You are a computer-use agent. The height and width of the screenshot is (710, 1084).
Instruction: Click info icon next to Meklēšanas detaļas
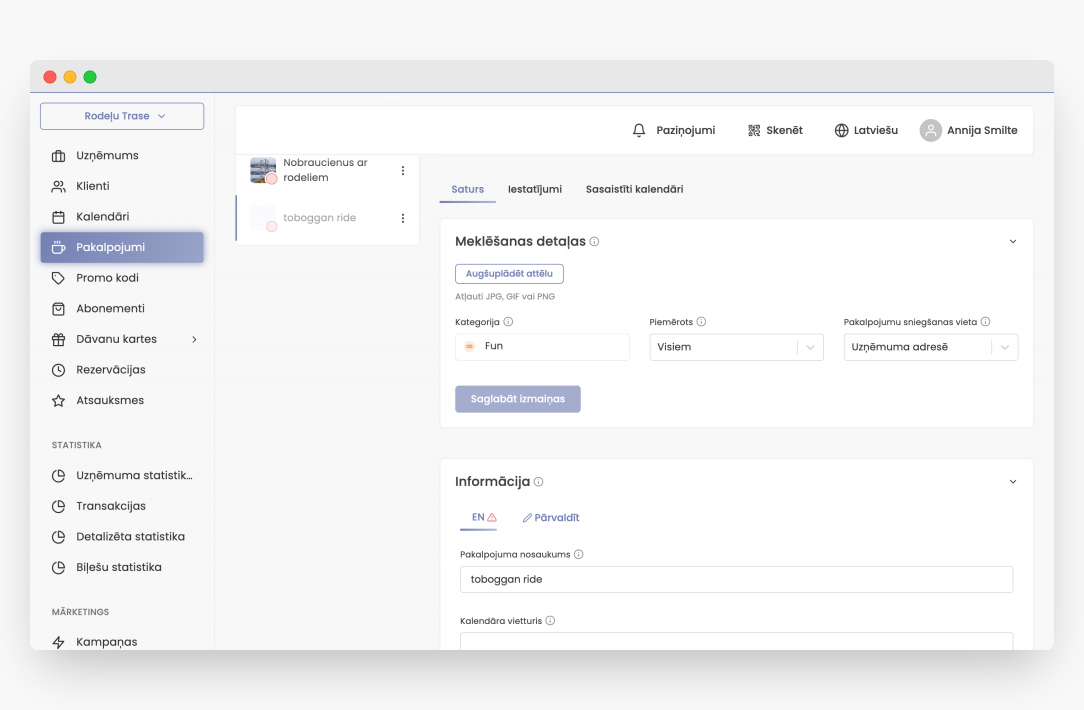click(594, 242)
